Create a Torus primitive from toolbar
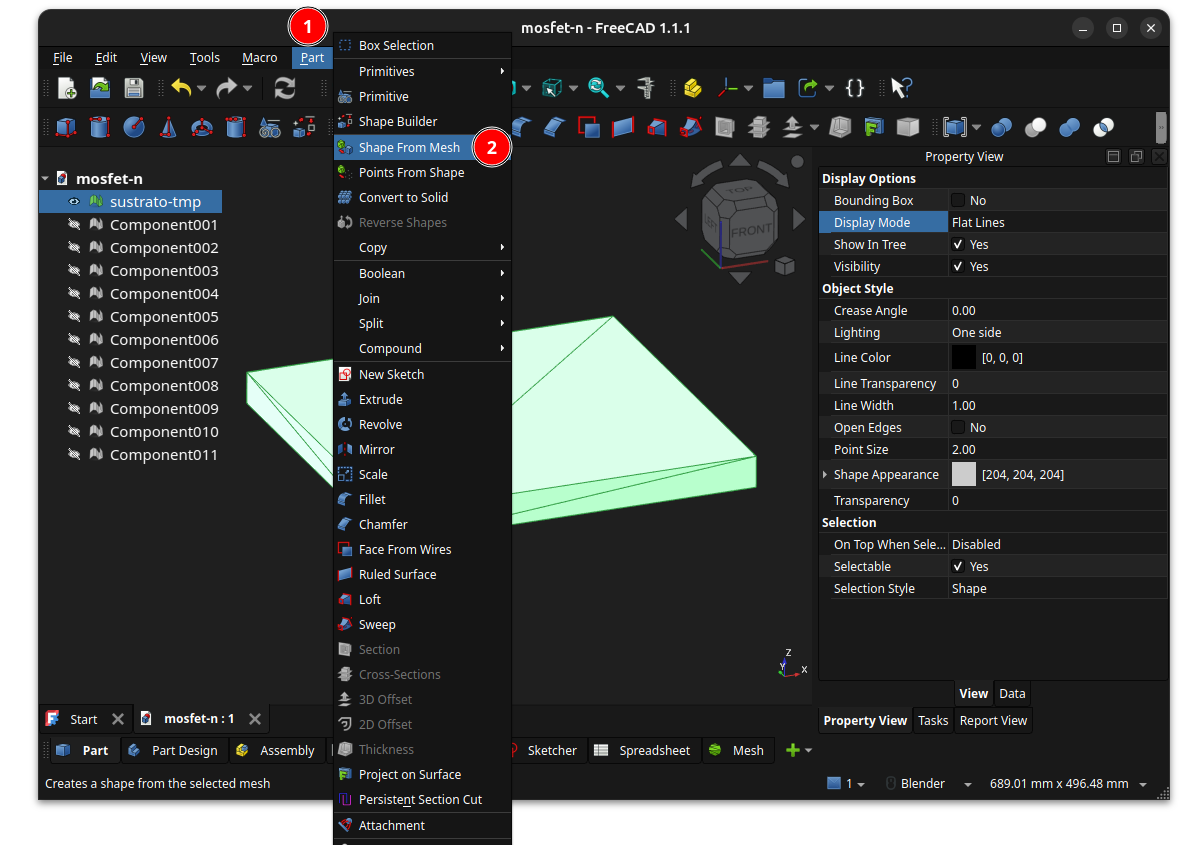Viewport: 1180px width, 845px height. coord(202,127)
